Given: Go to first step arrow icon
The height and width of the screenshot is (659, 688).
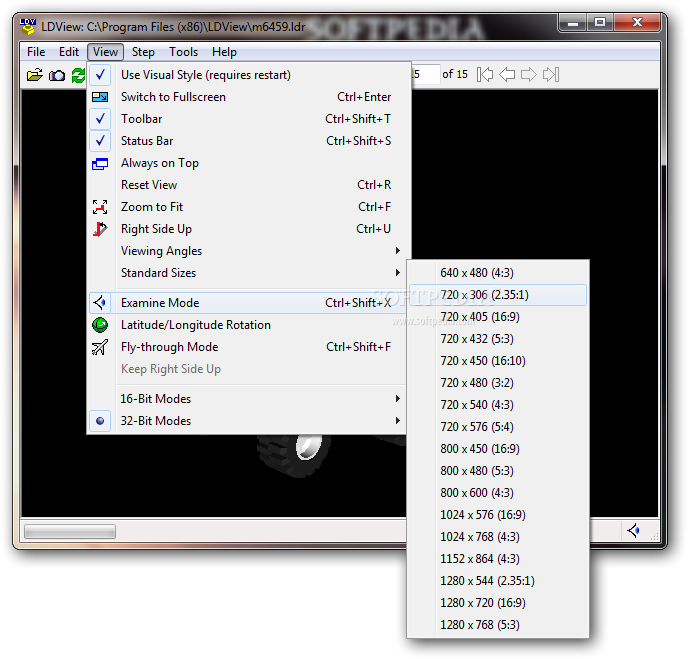Looking at the screenshot, I should [x=485, y=75].
